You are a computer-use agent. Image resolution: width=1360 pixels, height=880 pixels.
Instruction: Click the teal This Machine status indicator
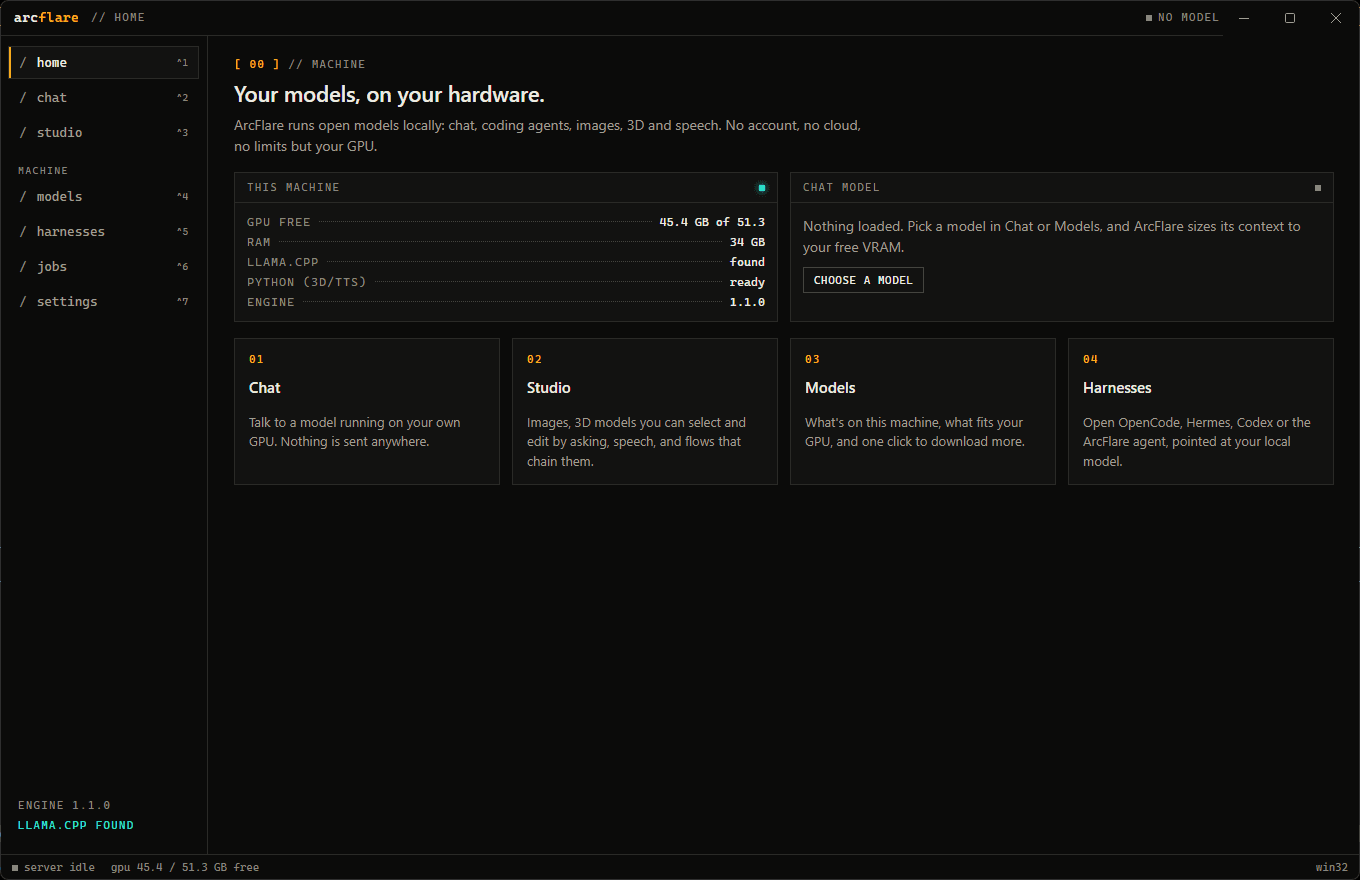(x=762, y=187)
